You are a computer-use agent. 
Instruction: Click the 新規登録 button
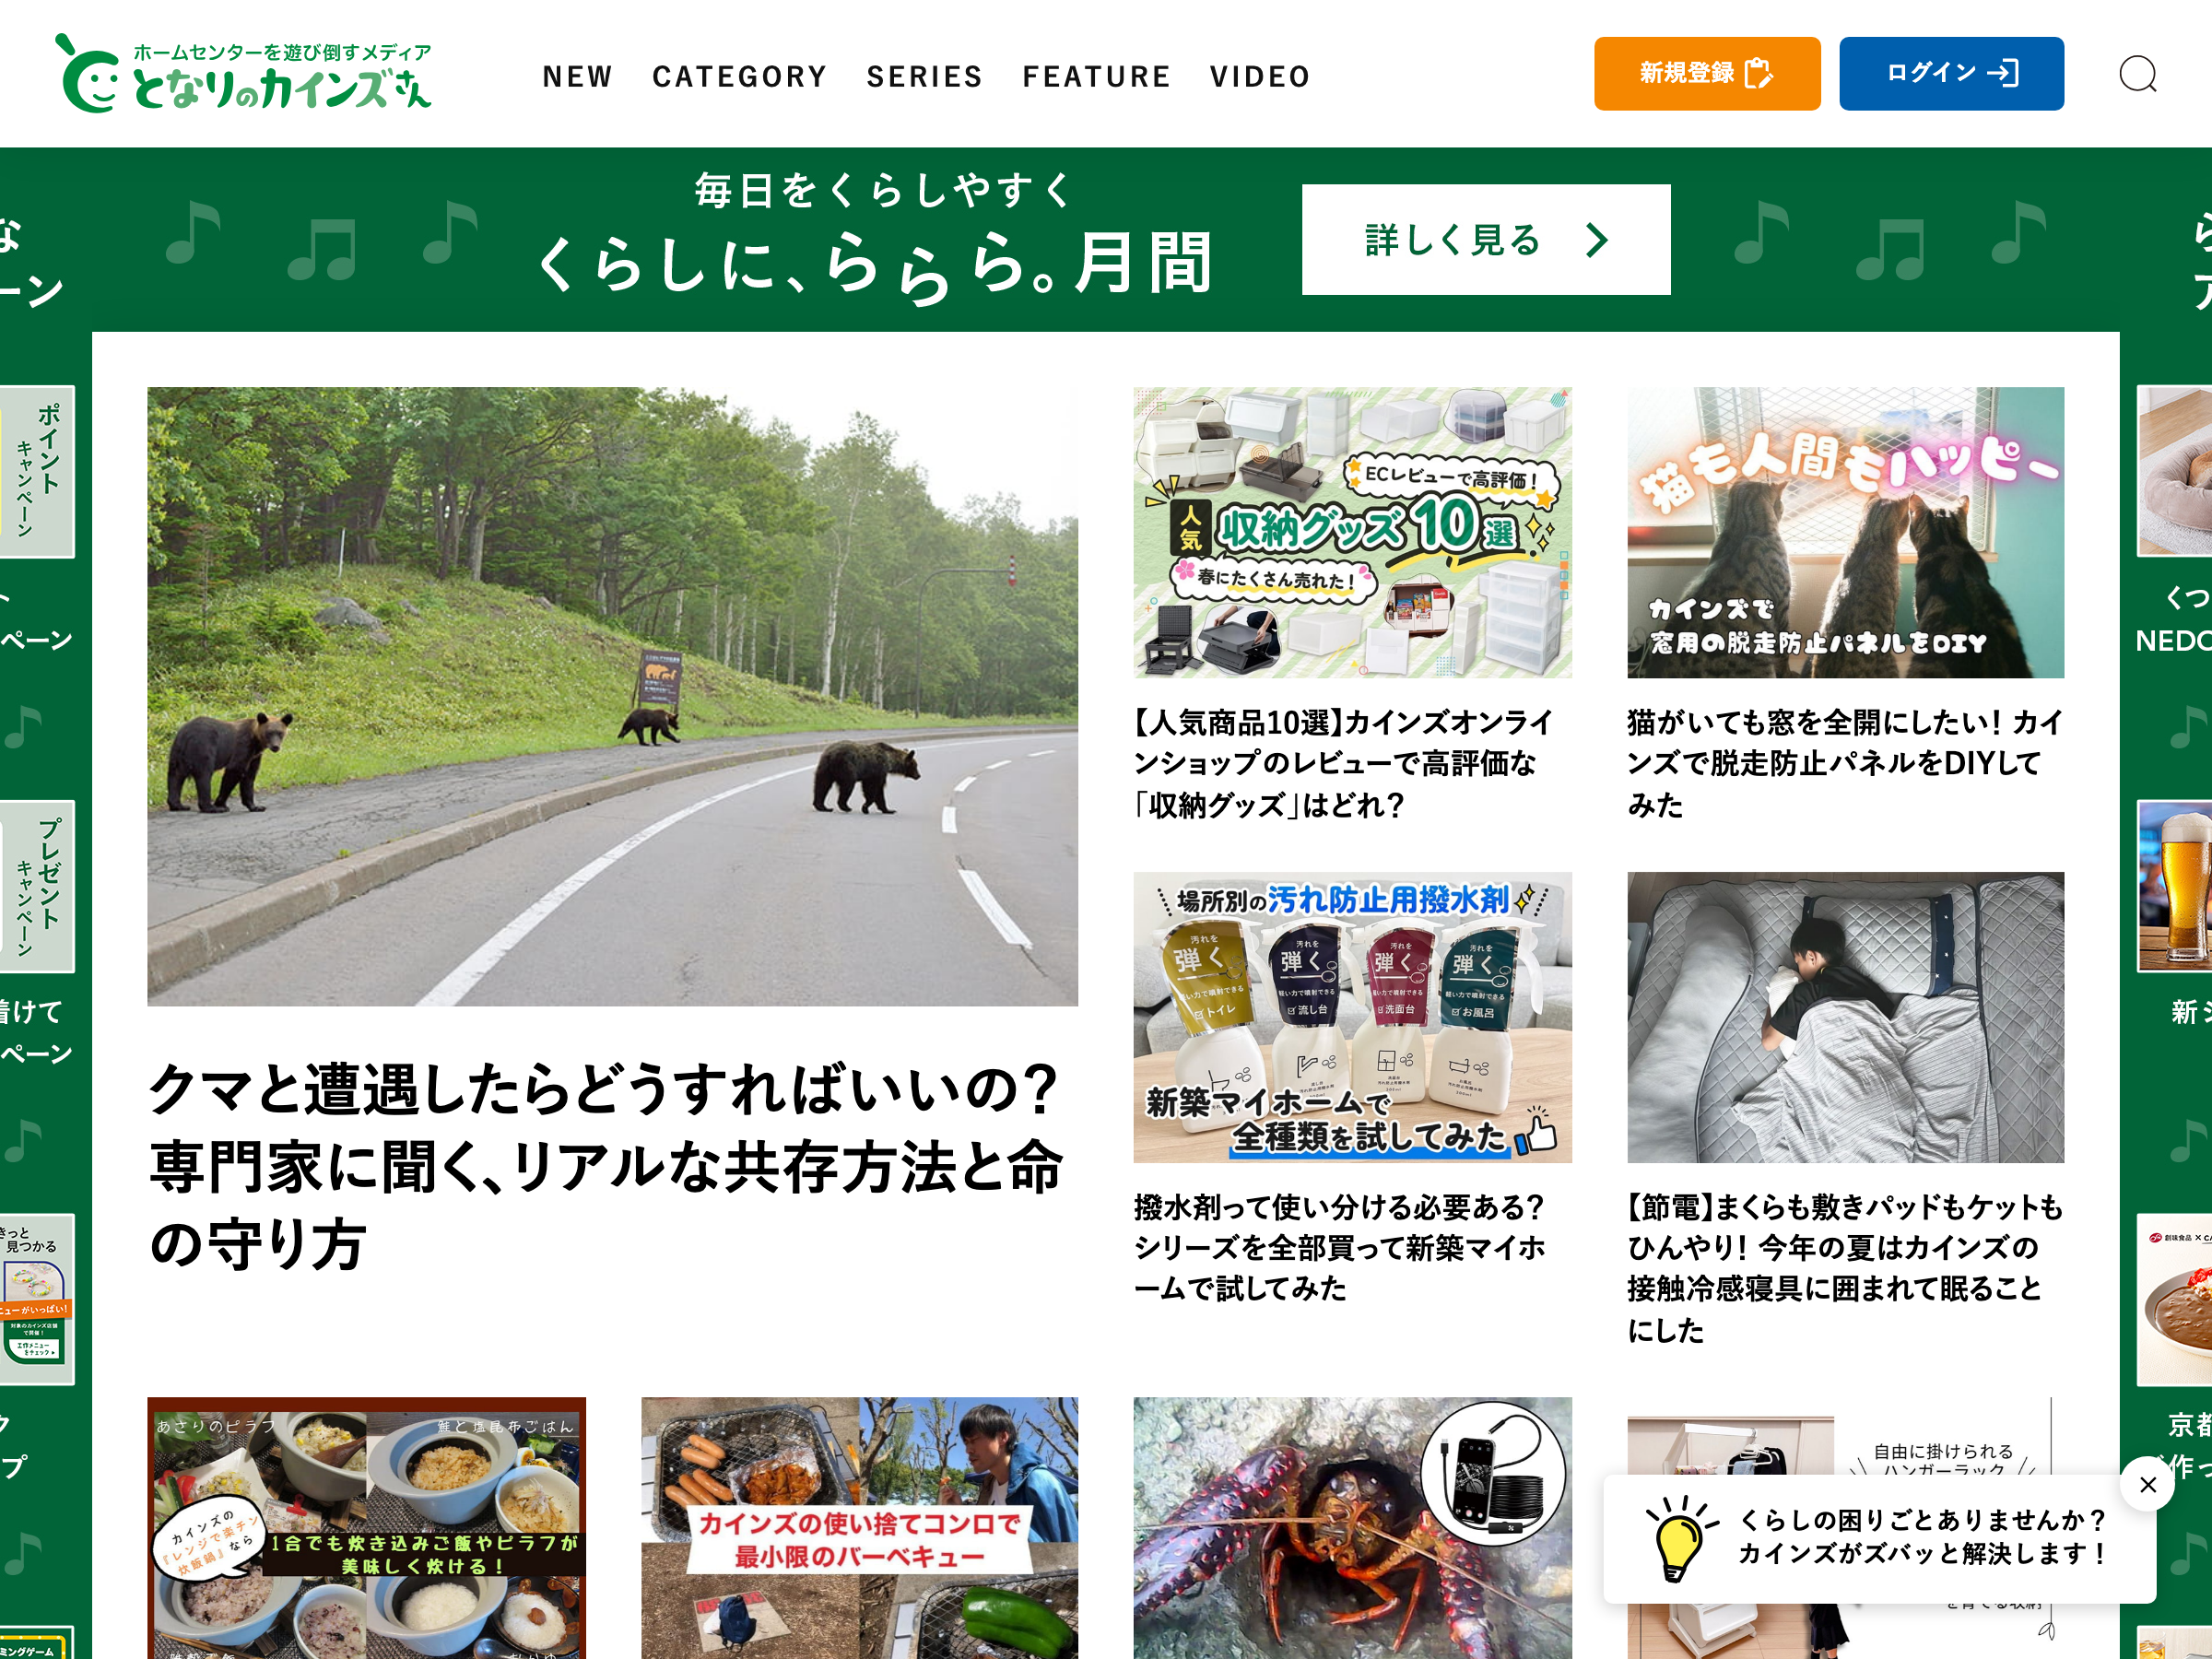pos(1707,74)
